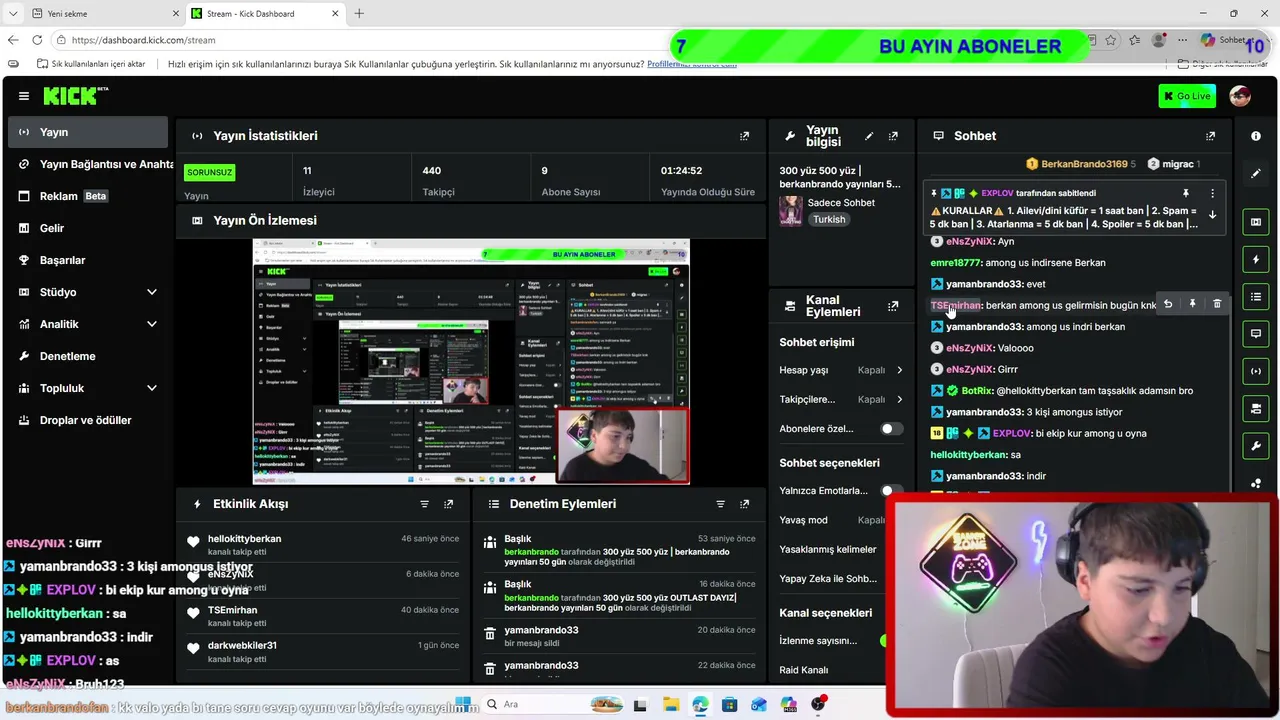Open Yavaş mod setting
1280x720 pixels.
pos(832,520)
